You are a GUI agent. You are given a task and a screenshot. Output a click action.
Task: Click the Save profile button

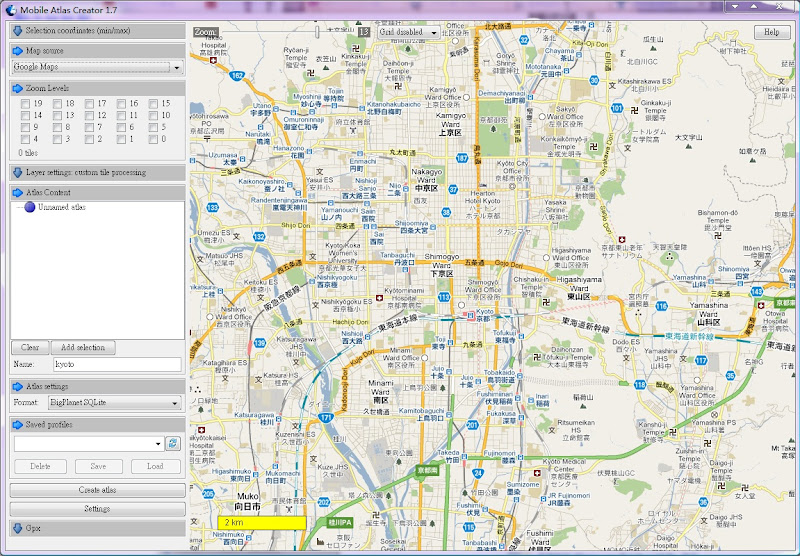pyautogui.click(x=98, y=466)
